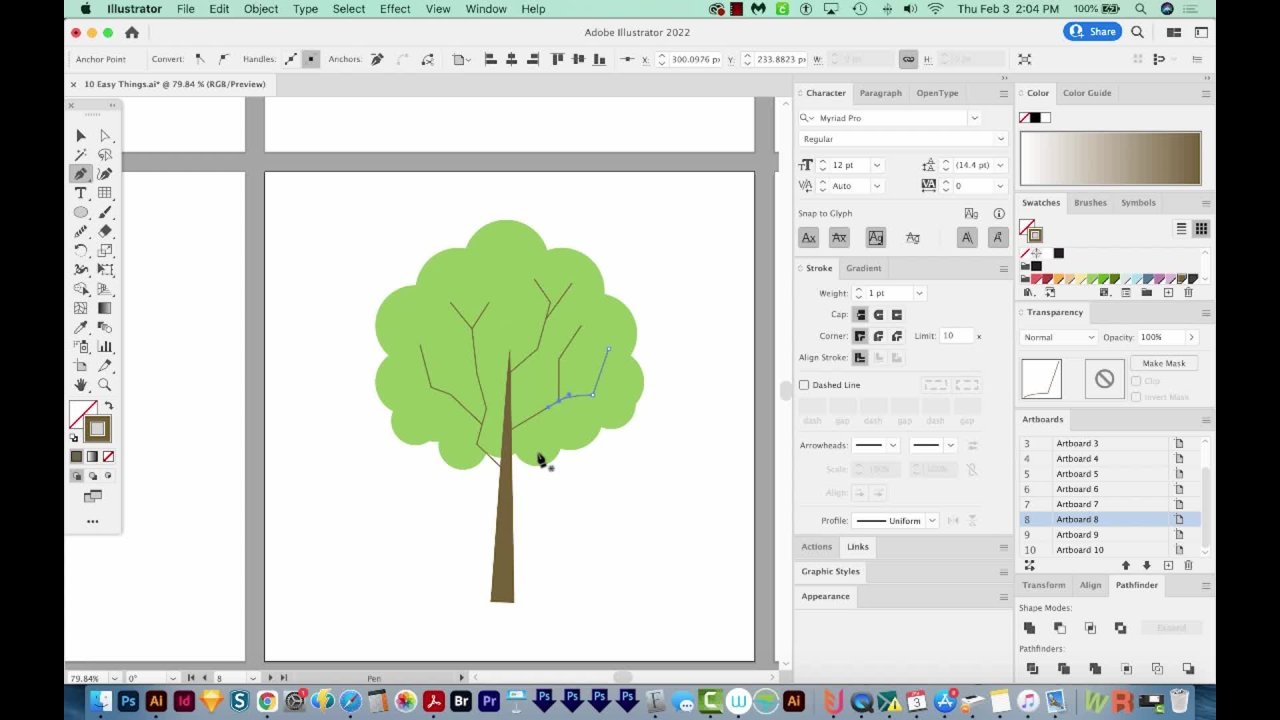The image size is (1280, 720).
Task: Activate the Eyedropper tool
Action: (81, 327)
